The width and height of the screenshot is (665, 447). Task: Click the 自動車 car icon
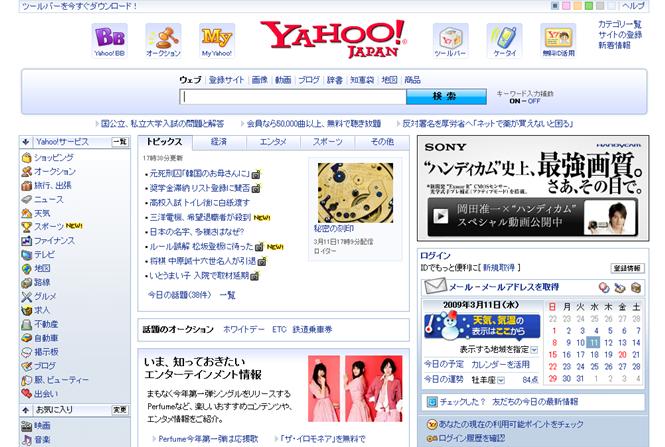click(x=27, y=338)
